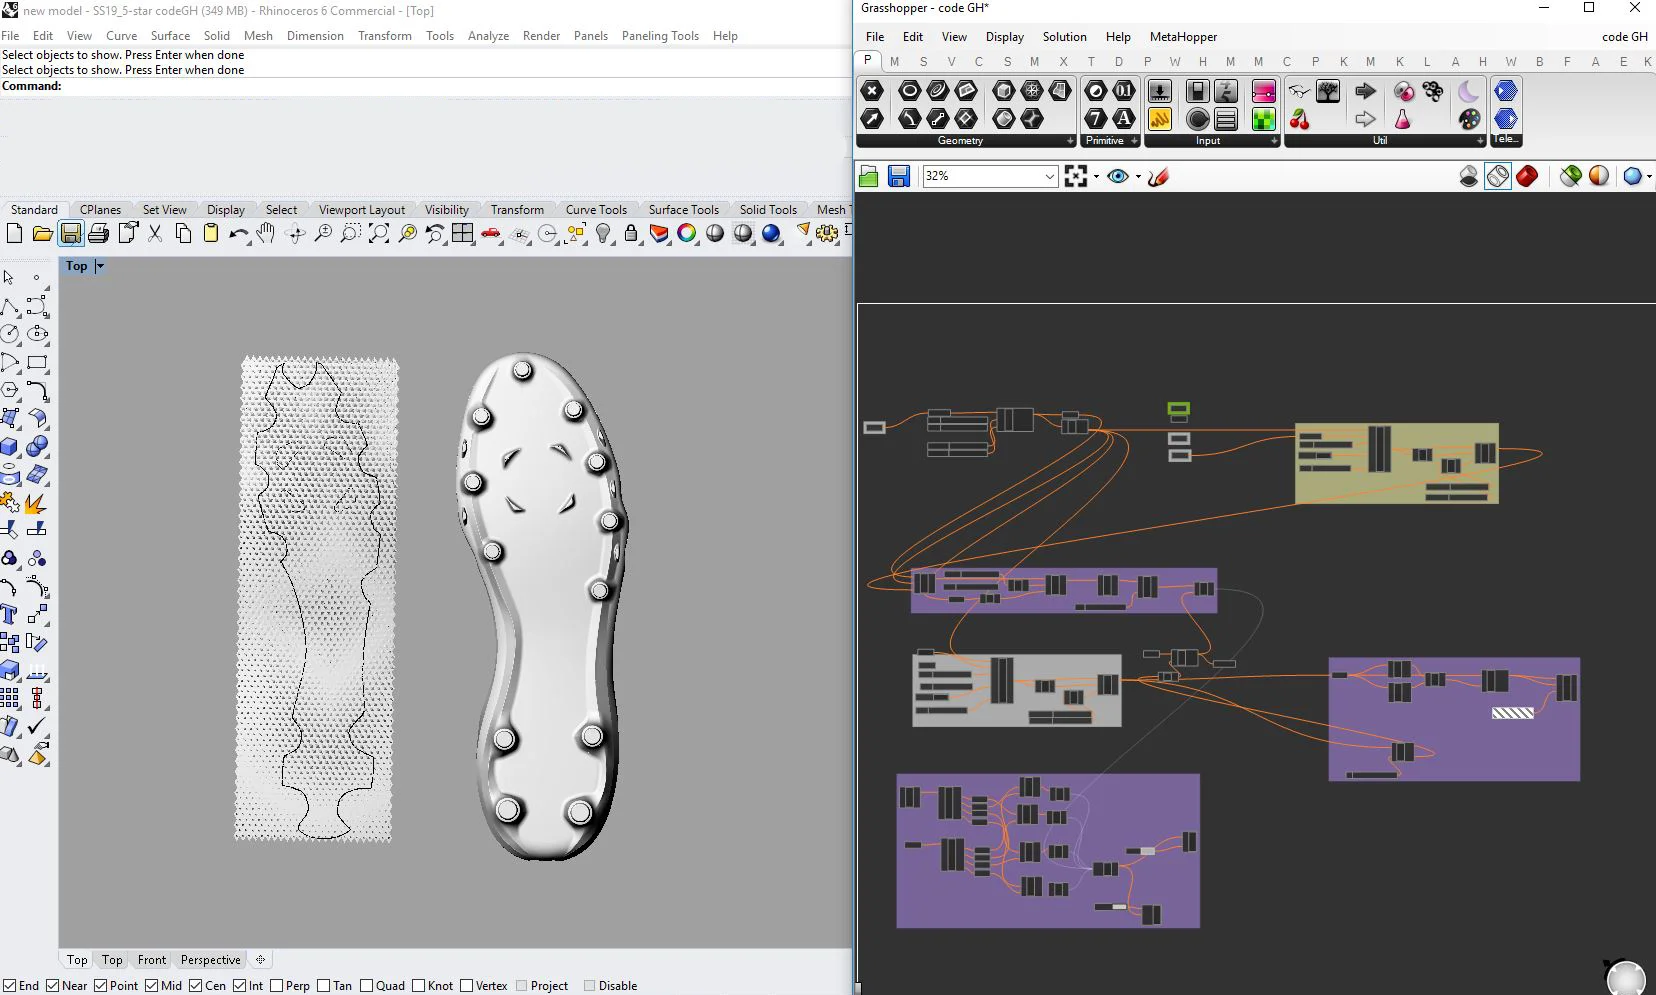Viewport: 1656px width, 995px height.
Task: Open the MetaHopper menu in Grasshopper
Action: [1183, 37]
